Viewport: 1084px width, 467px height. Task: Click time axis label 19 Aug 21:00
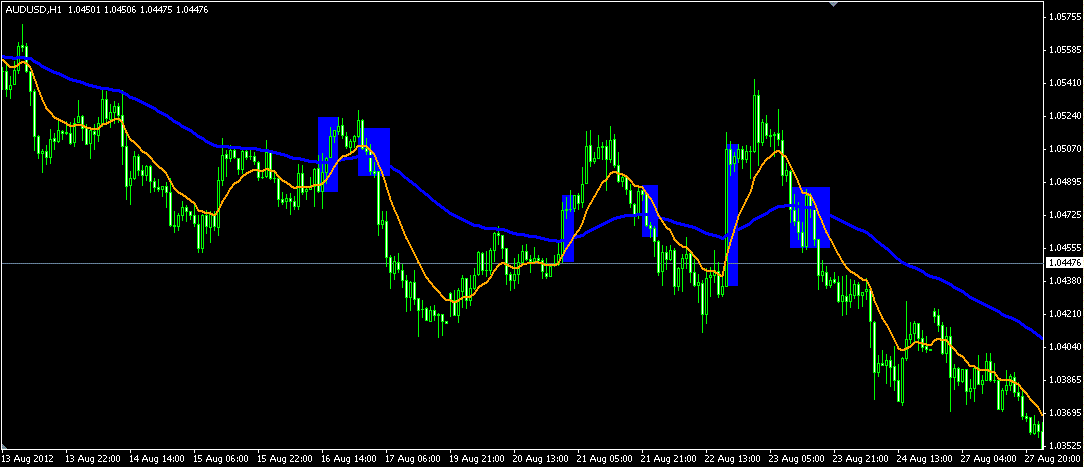click(477, 459)
